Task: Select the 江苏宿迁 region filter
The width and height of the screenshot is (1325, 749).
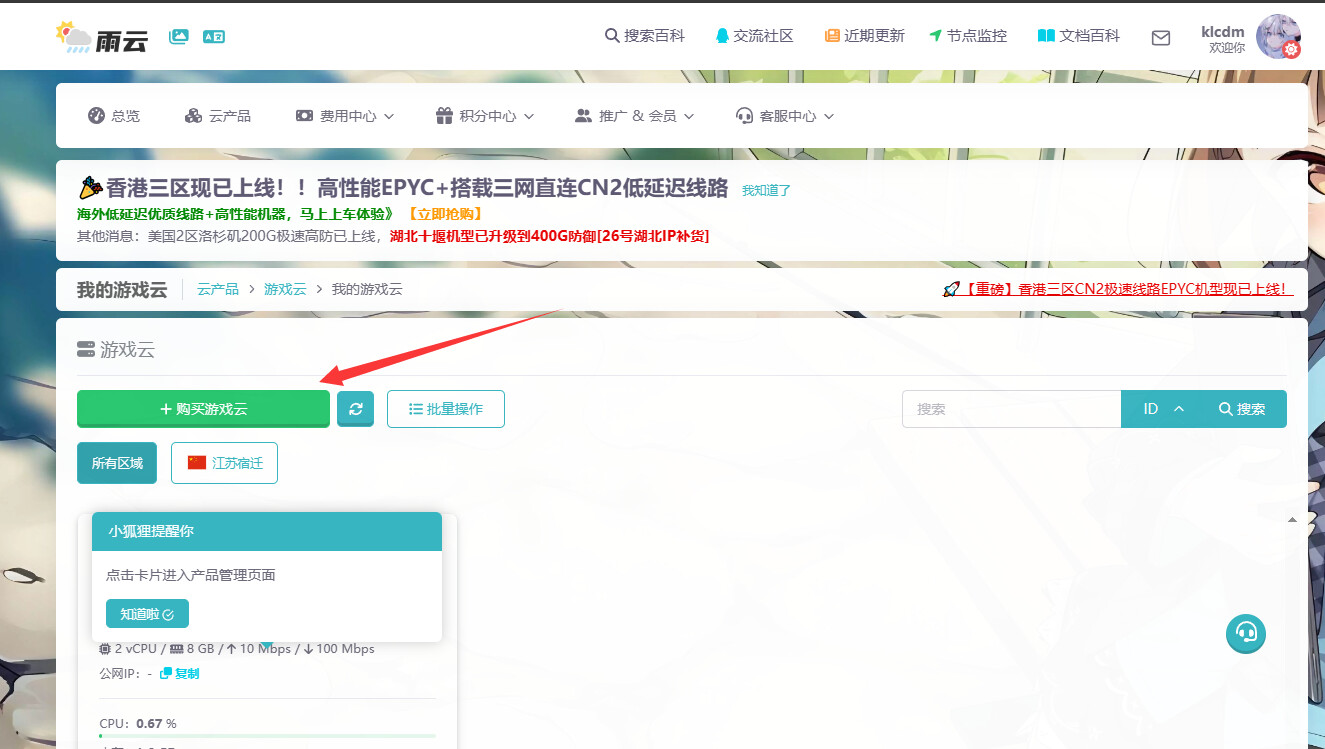Action: (224, 463)
